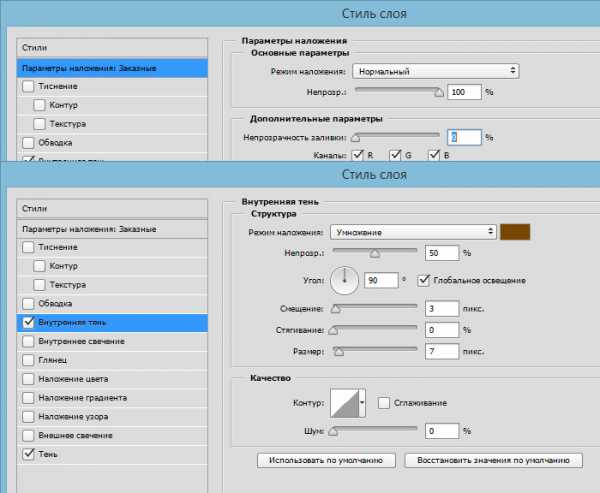Click the opacity field showing 100
The height and width of the screenshot is (493, 600).
pyautogui.click(x=464, y=92)
